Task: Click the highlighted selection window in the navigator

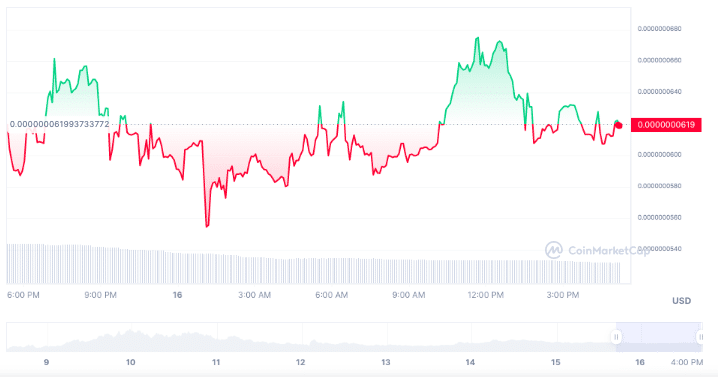Action: click(658, 337)
